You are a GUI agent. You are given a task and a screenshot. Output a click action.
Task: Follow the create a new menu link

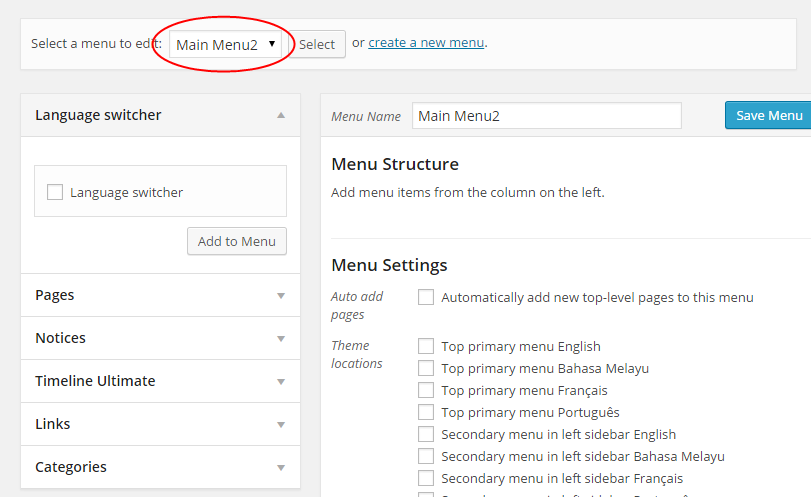click(x=426, y=43)
